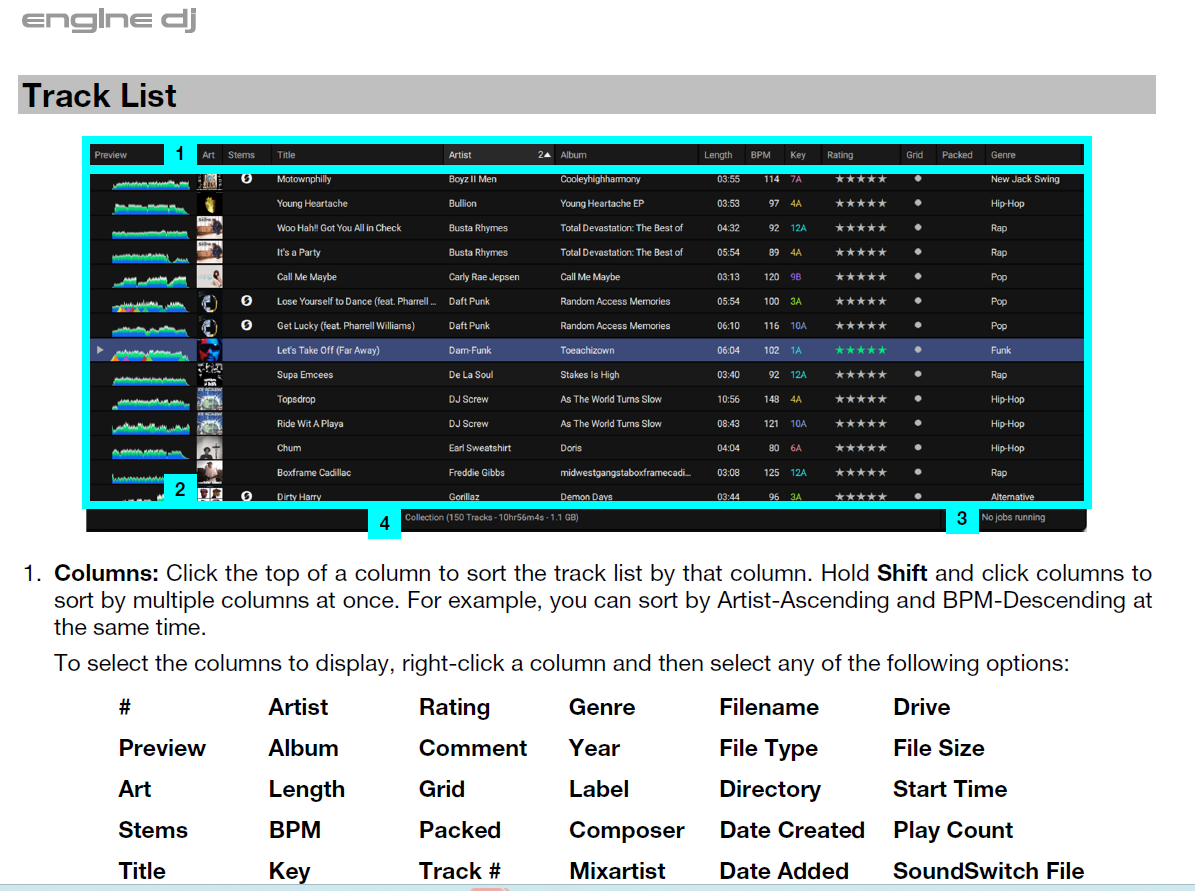Click the Art column header
This screenshot has height=891, width=1195.
pyautogui.click(x=208, y=155)
